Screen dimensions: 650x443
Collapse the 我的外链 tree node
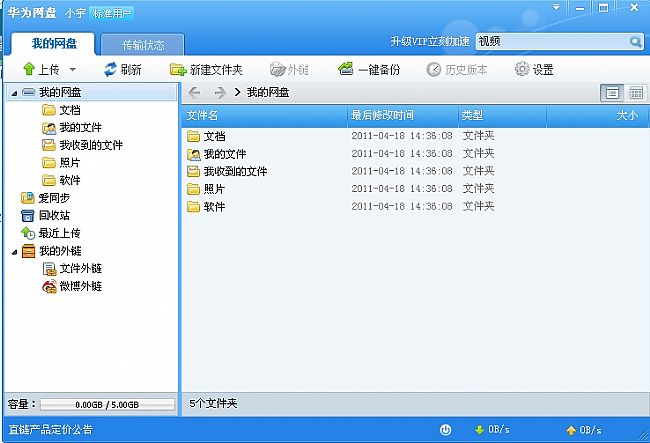(x=15, y=252)
